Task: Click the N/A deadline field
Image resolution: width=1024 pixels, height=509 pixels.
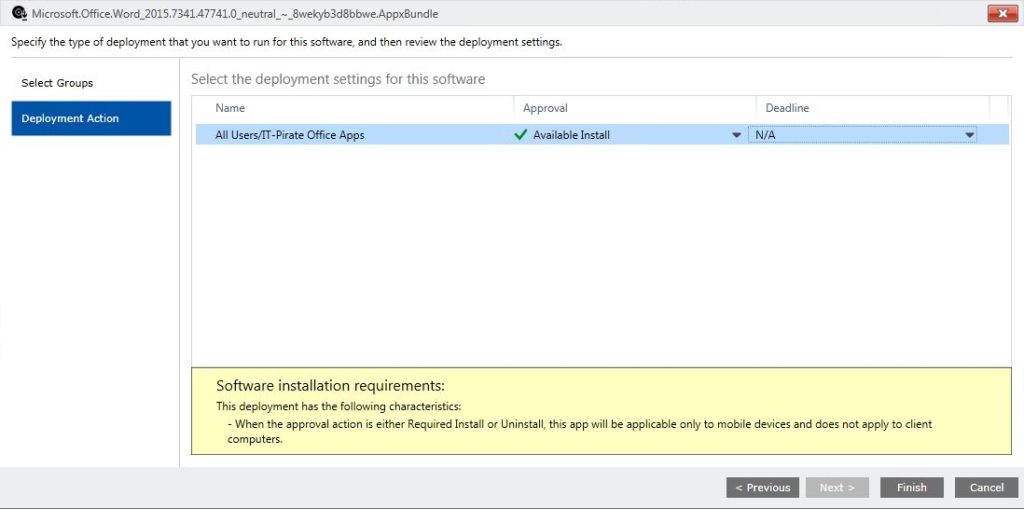Action: [862, 135]
